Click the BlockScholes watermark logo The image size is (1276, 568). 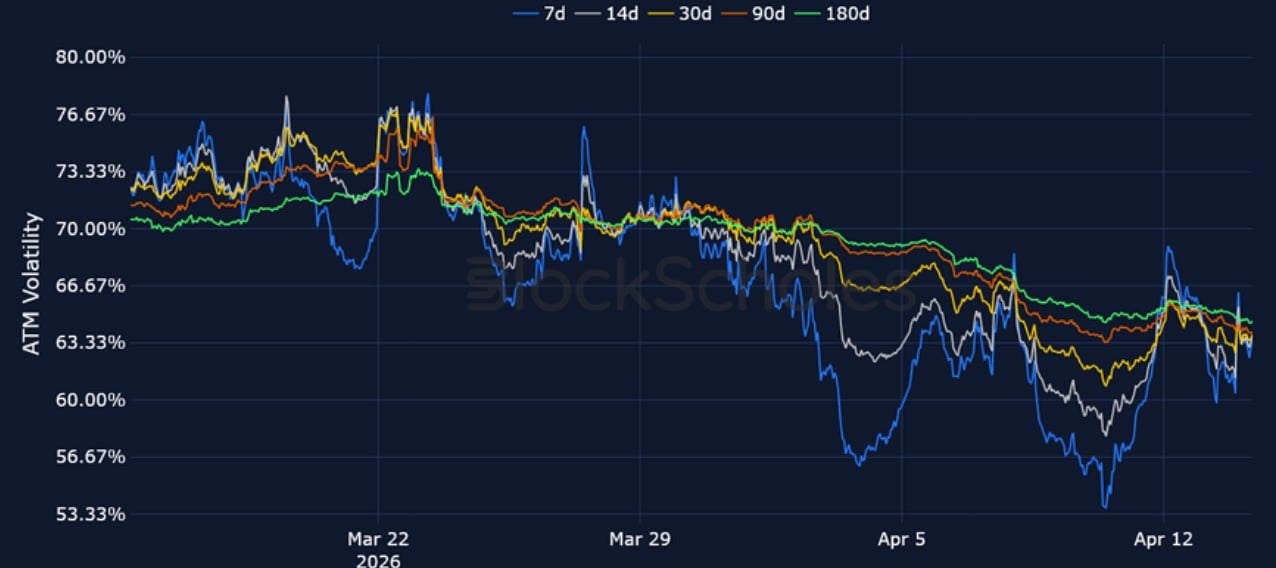click(690, 284)
